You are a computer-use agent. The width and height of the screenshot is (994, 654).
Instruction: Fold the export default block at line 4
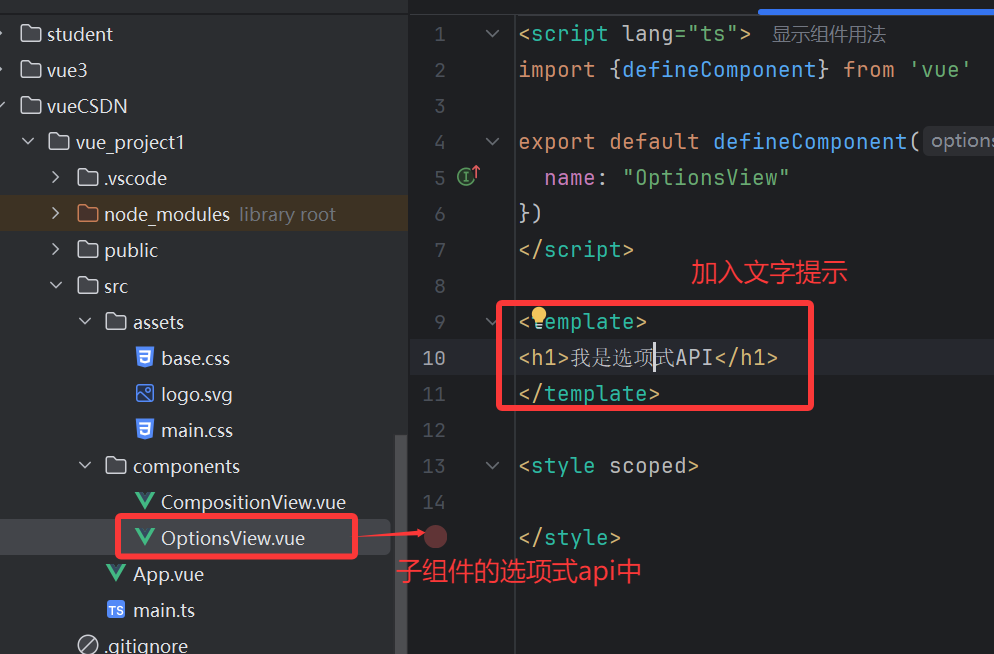(x=492, y=141)
